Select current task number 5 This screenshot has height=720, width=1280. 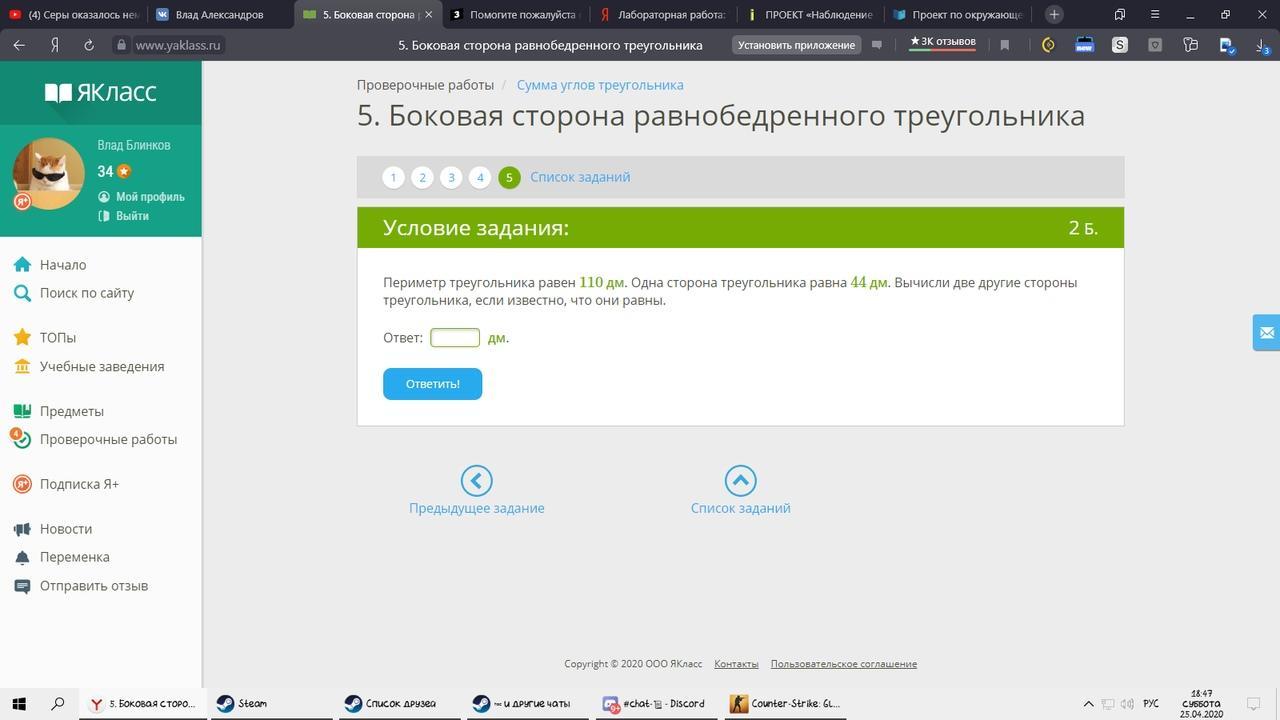click(509, 177)
